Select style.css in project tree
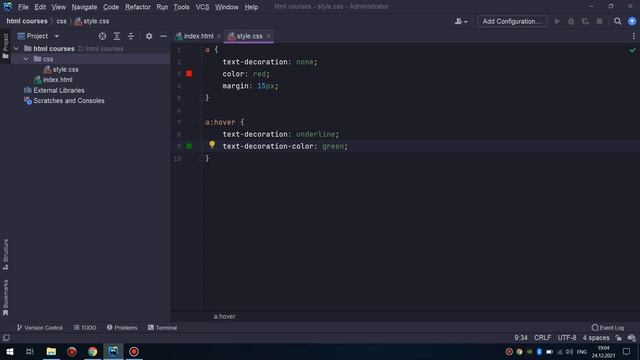The image size is (640, 360). click(x=65, y=69)
